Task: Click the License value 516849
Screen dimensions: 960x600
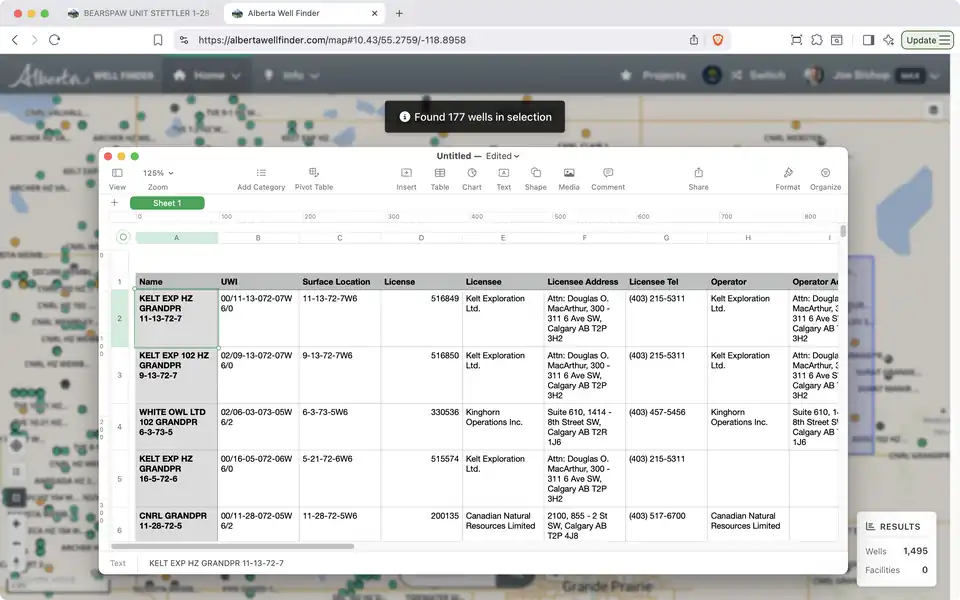Action: pos(444,299)
